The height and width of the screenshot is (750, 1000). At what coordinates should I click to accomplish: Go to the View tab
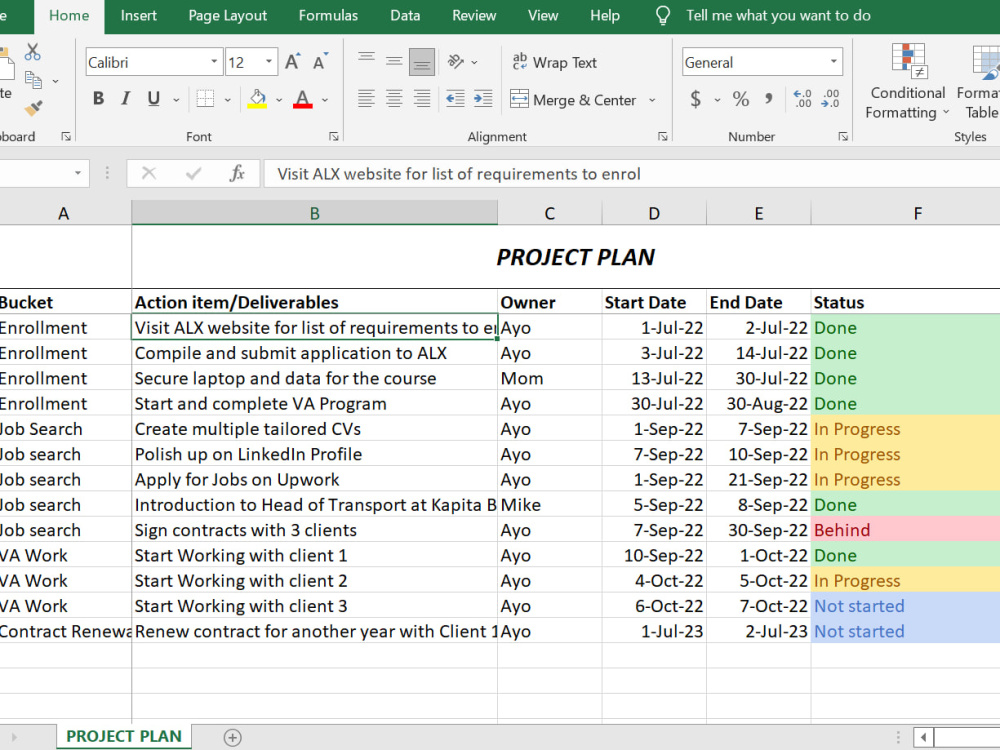(x=543, y=15)
